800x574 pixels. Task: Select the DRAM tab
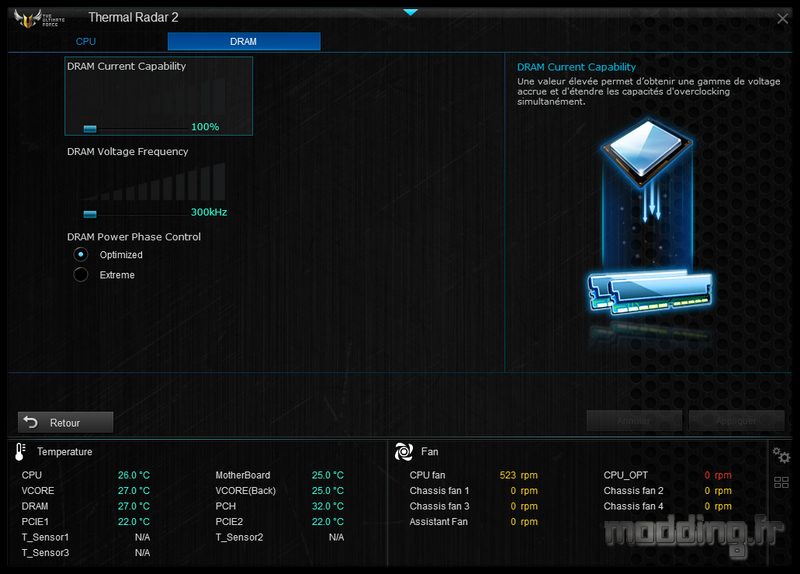(244, 41)
